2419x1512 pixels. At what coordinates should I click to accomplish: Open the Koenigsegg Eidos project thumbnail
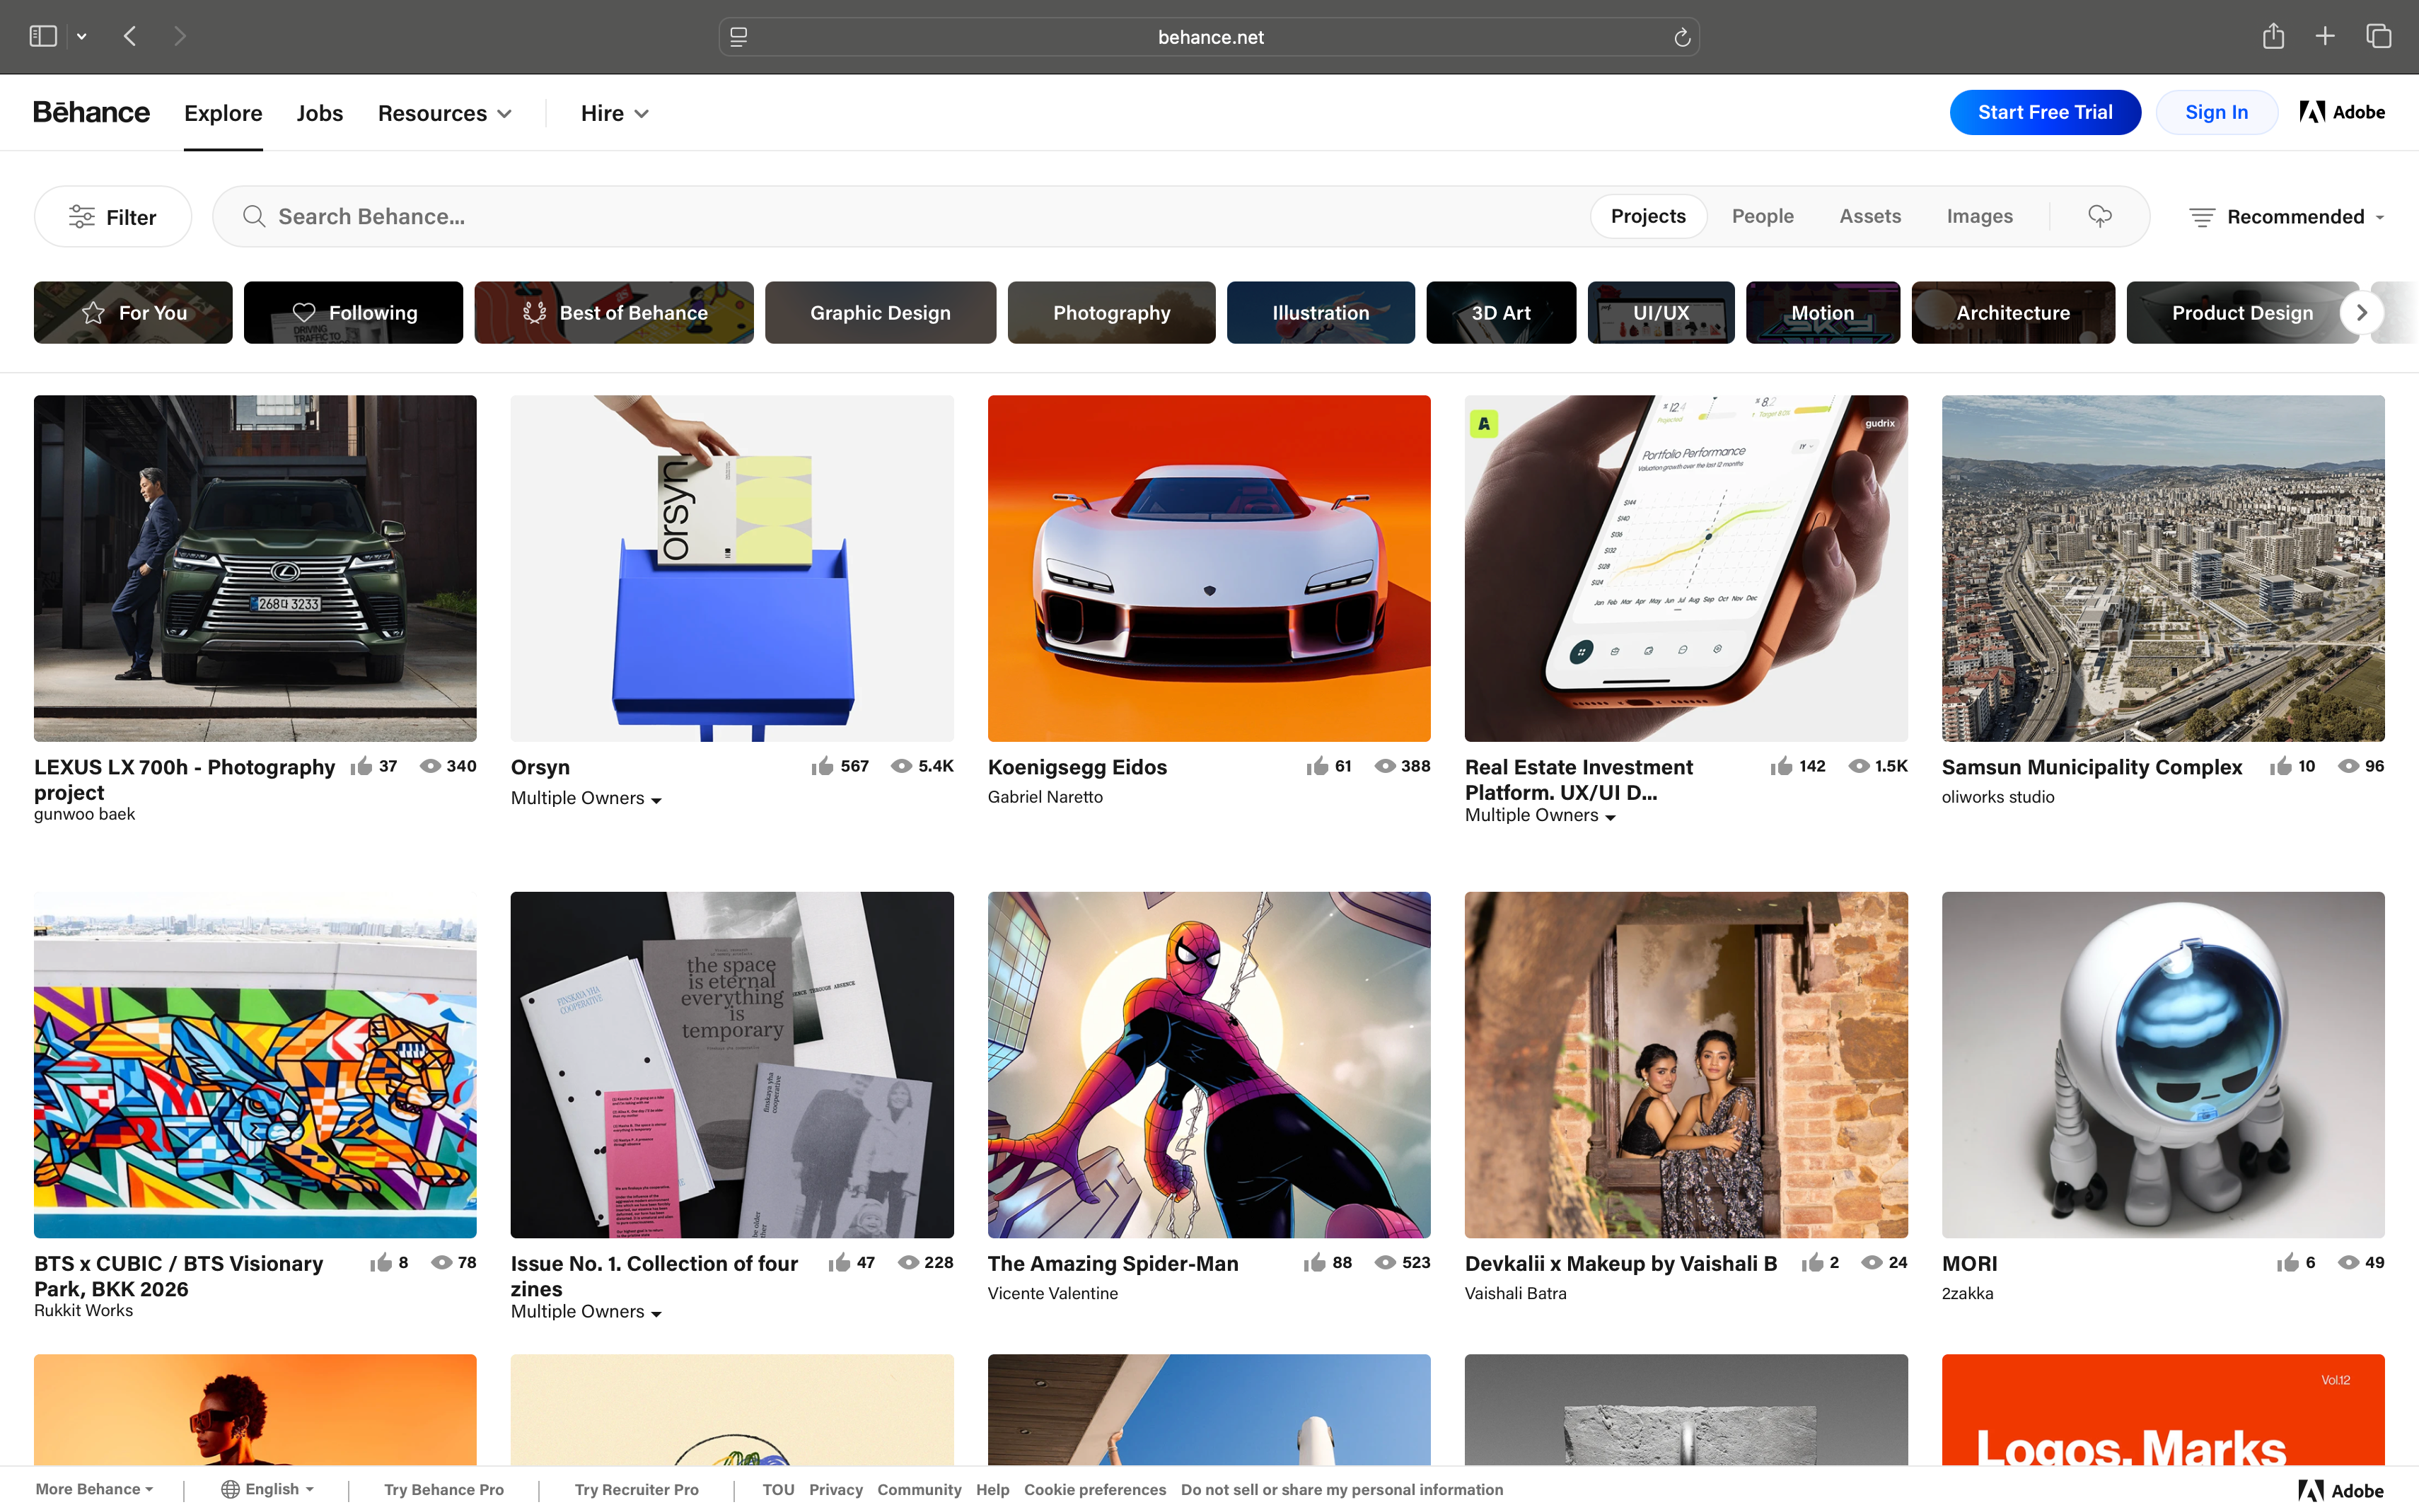coord(1209,568)
